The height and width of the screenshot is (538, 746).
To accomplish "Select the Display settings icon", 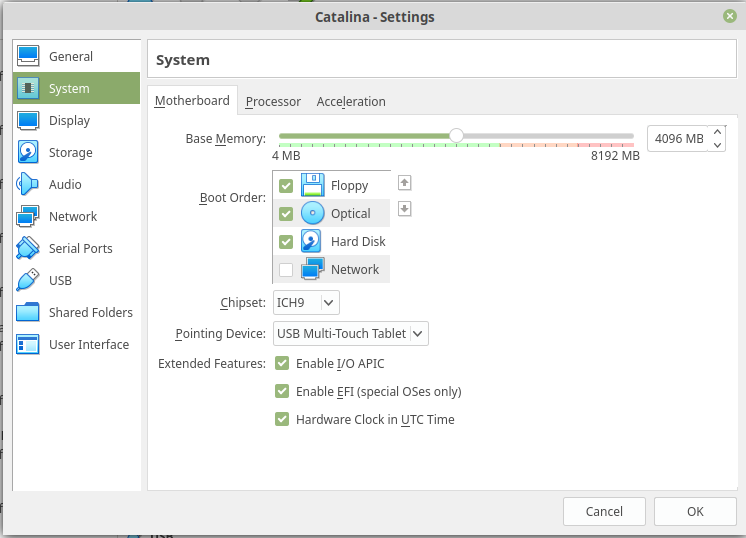I will click(x=28, y=121).
